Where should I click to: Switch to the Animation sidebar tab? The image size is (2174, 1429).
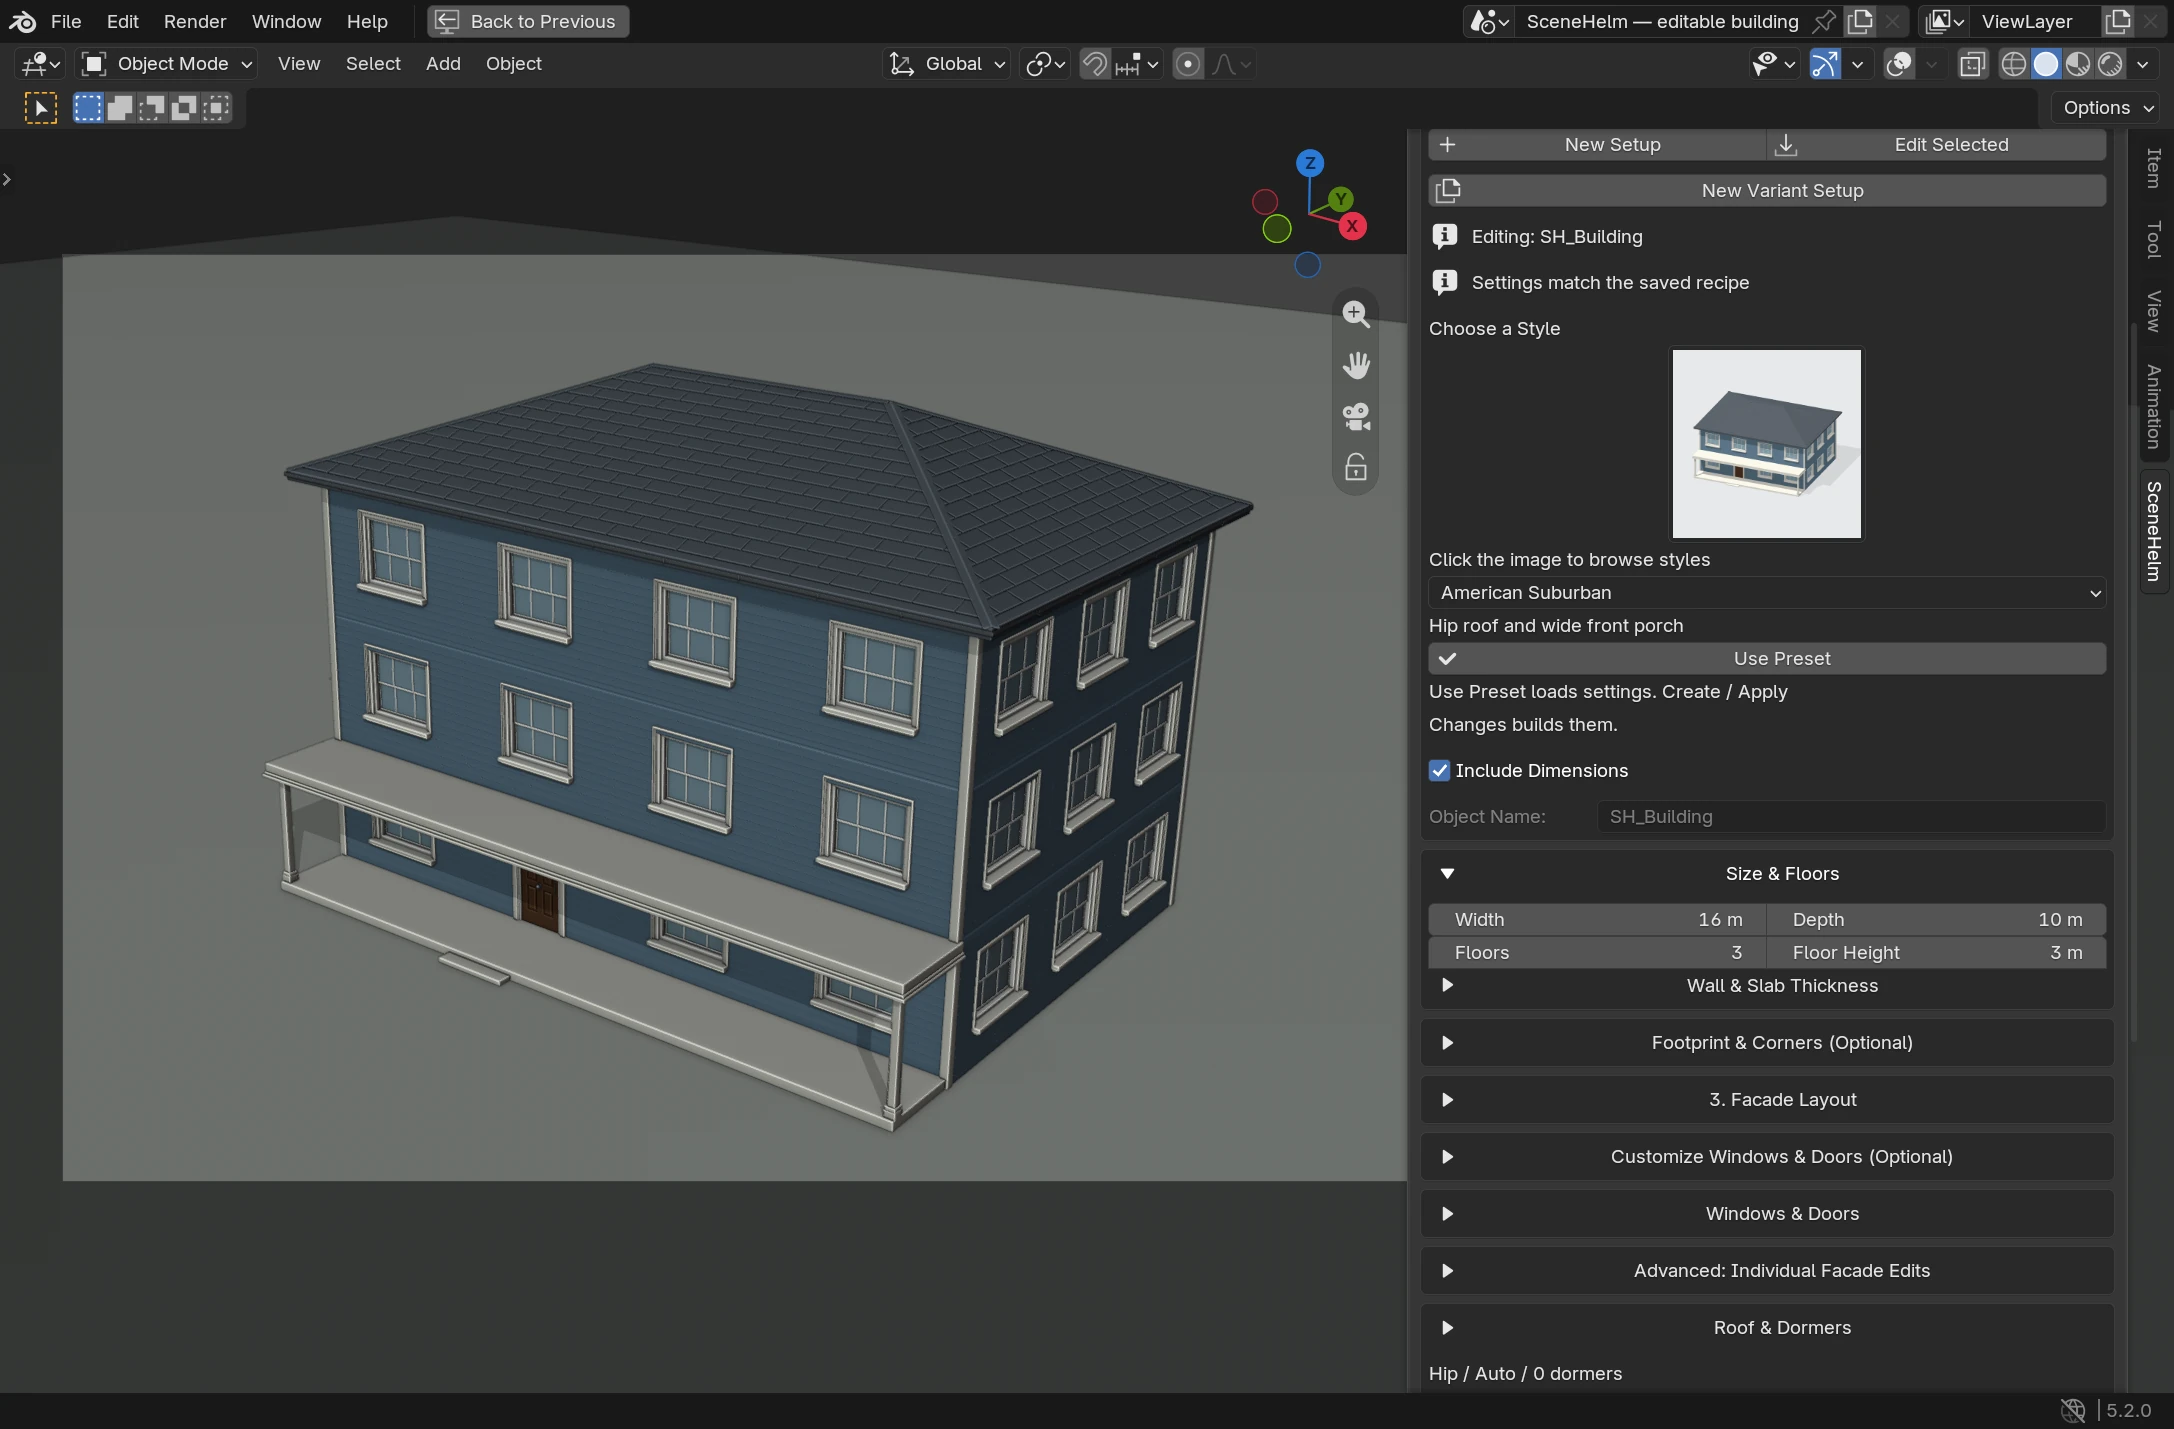pyautogui.click(x=2154, y=406)
